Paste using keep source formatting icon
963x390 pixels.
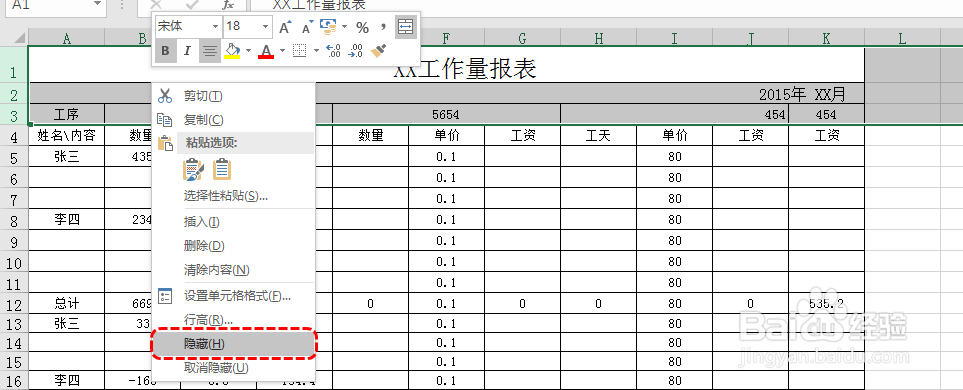tap(193, 169)
